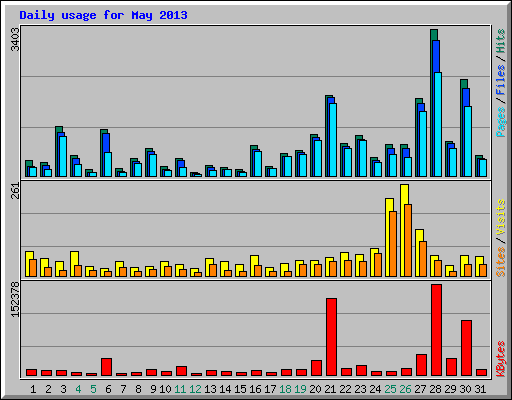This screenshot has width=512, height=400.
Task: Click the 'Hits' legend label
Action: 500,41
